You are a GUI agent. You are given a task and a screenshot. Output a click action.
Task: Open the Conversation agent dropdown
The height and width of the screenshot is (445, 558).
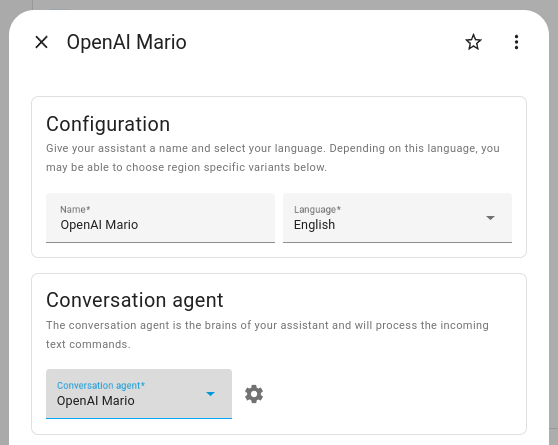click(139, 394)
